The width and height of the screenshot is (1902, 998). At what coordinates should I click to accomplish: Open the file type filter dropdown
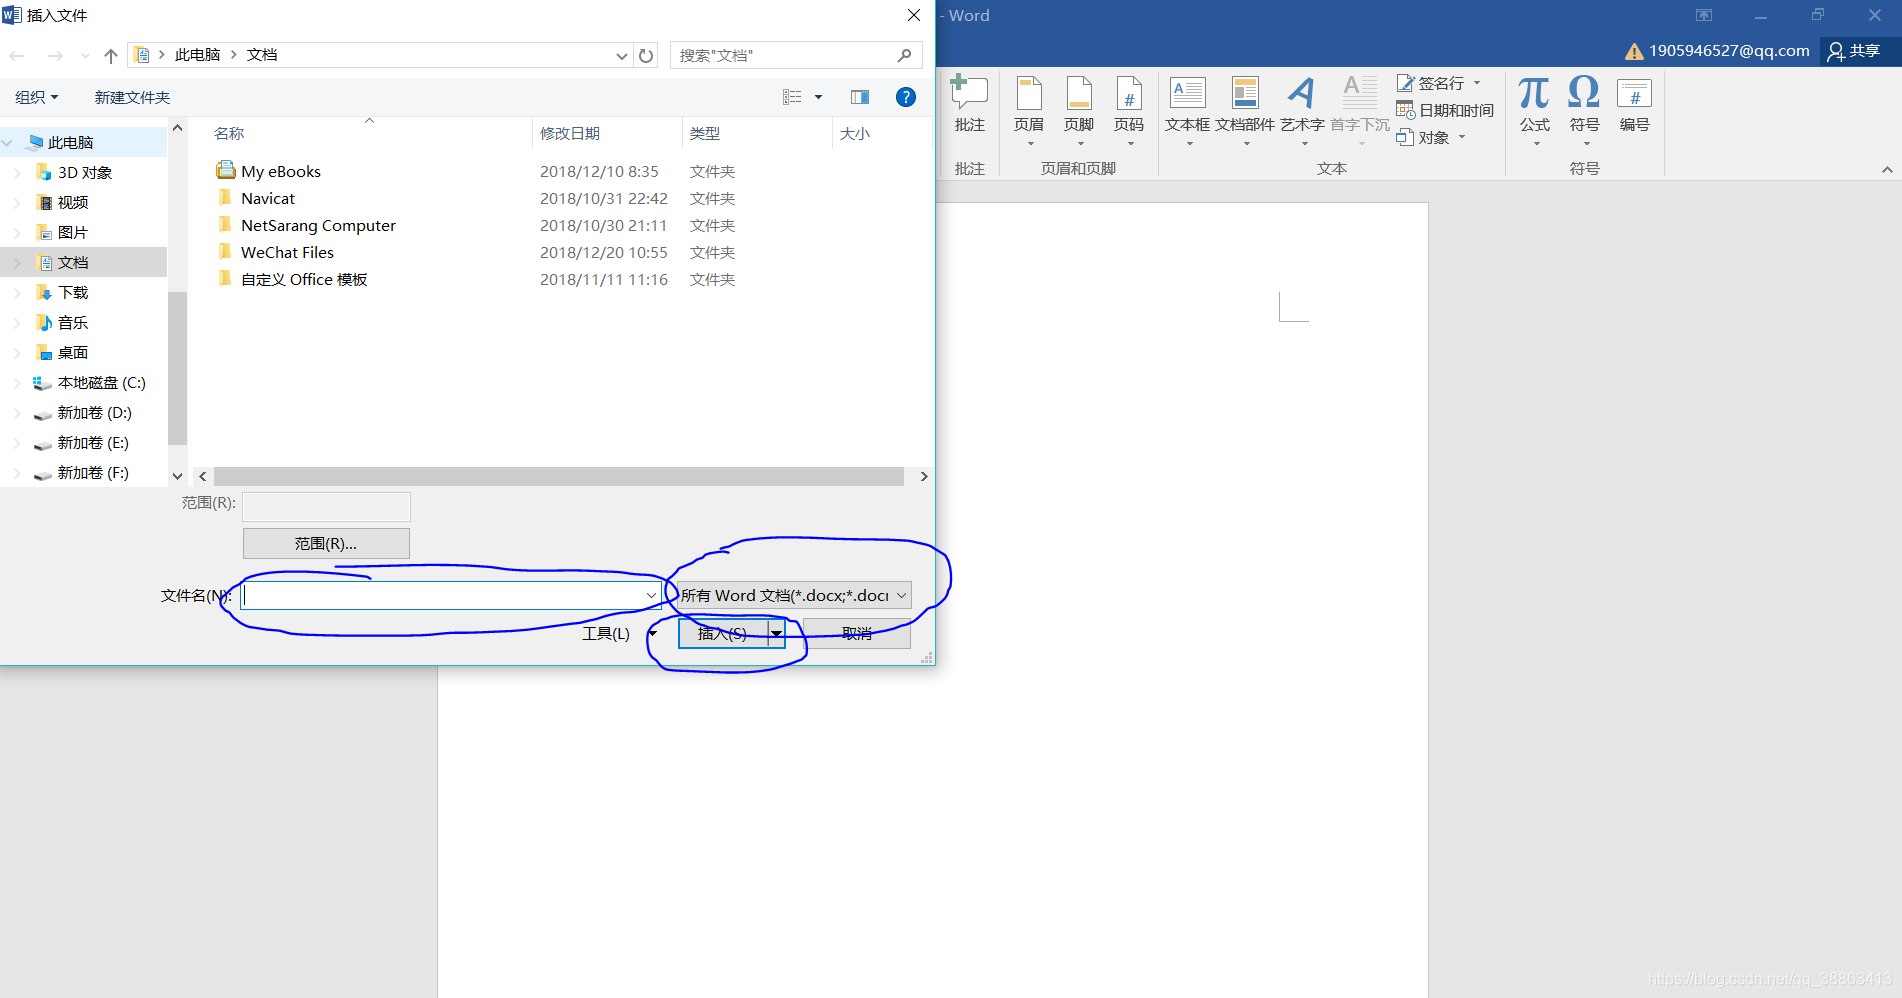pyautogui.click(x=901, y=596)
